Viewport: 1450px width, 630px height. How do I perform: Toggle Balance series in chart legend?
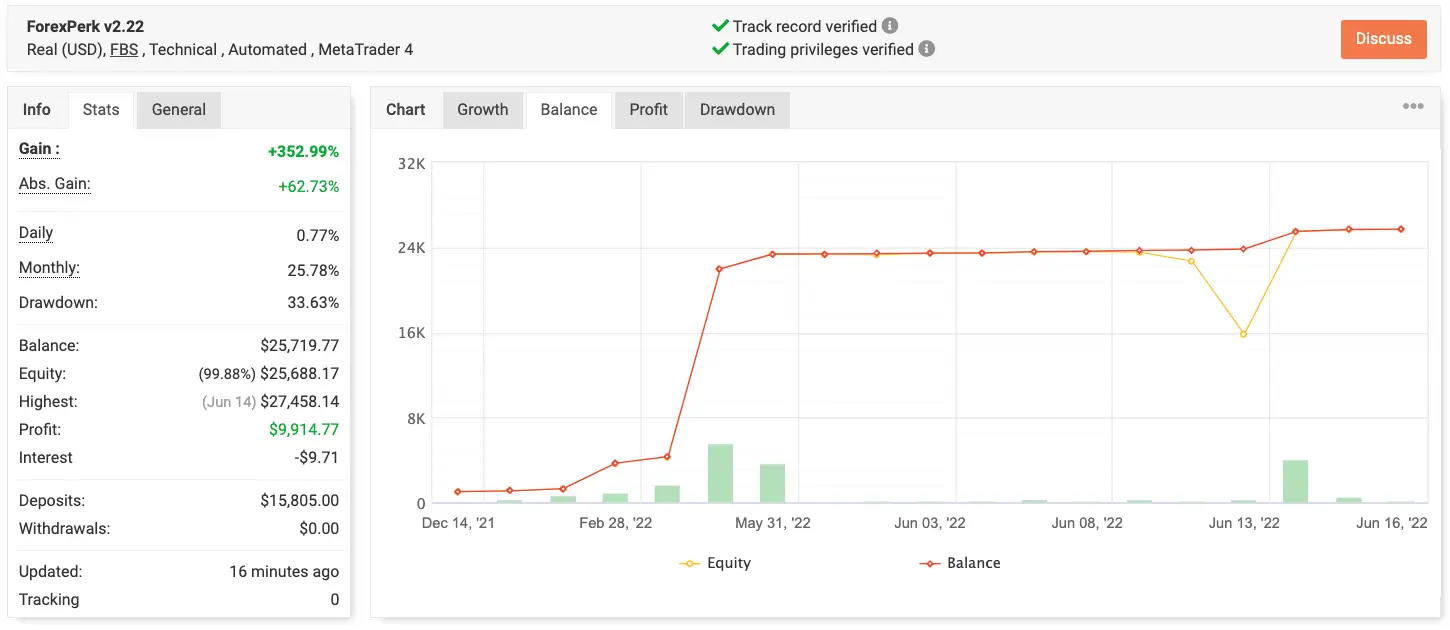pyautogui.click(x=960, y=563)
